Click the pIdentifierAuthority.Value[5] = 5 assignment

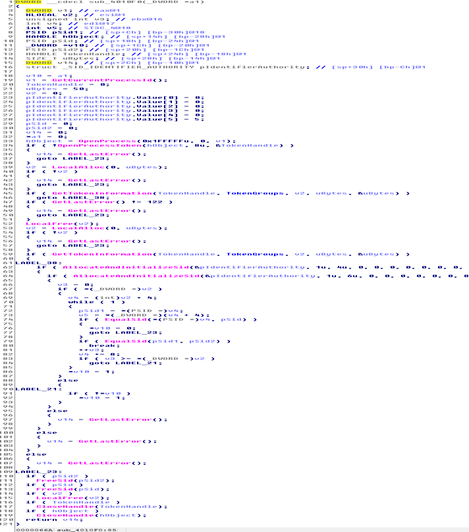pos(115,119)
